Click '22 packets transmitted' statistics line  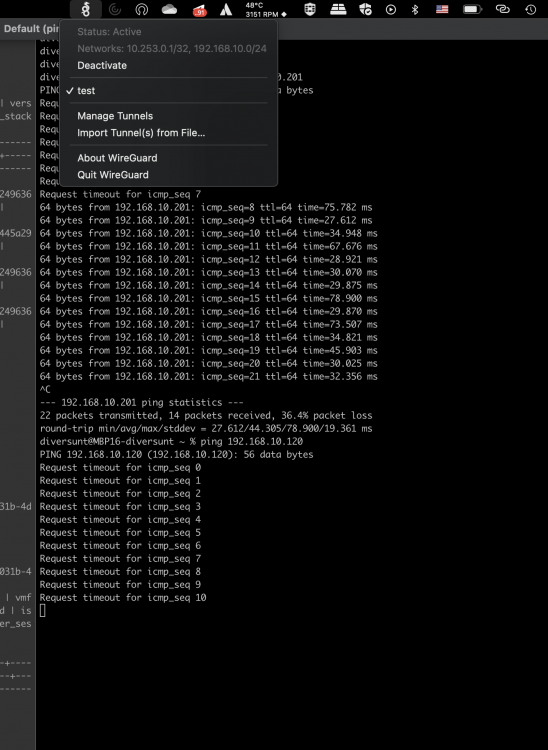(206, 415)
